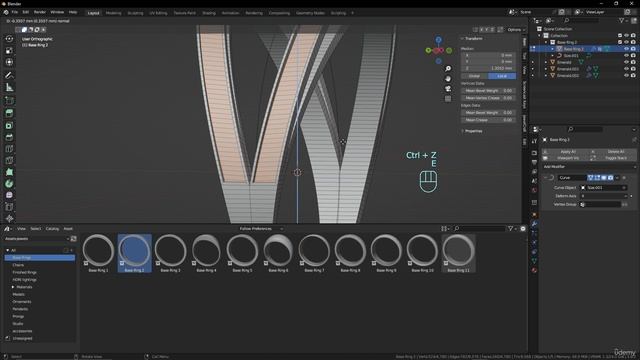Open the Render properties tab icon
640x360 pixels.
point(534,153)
